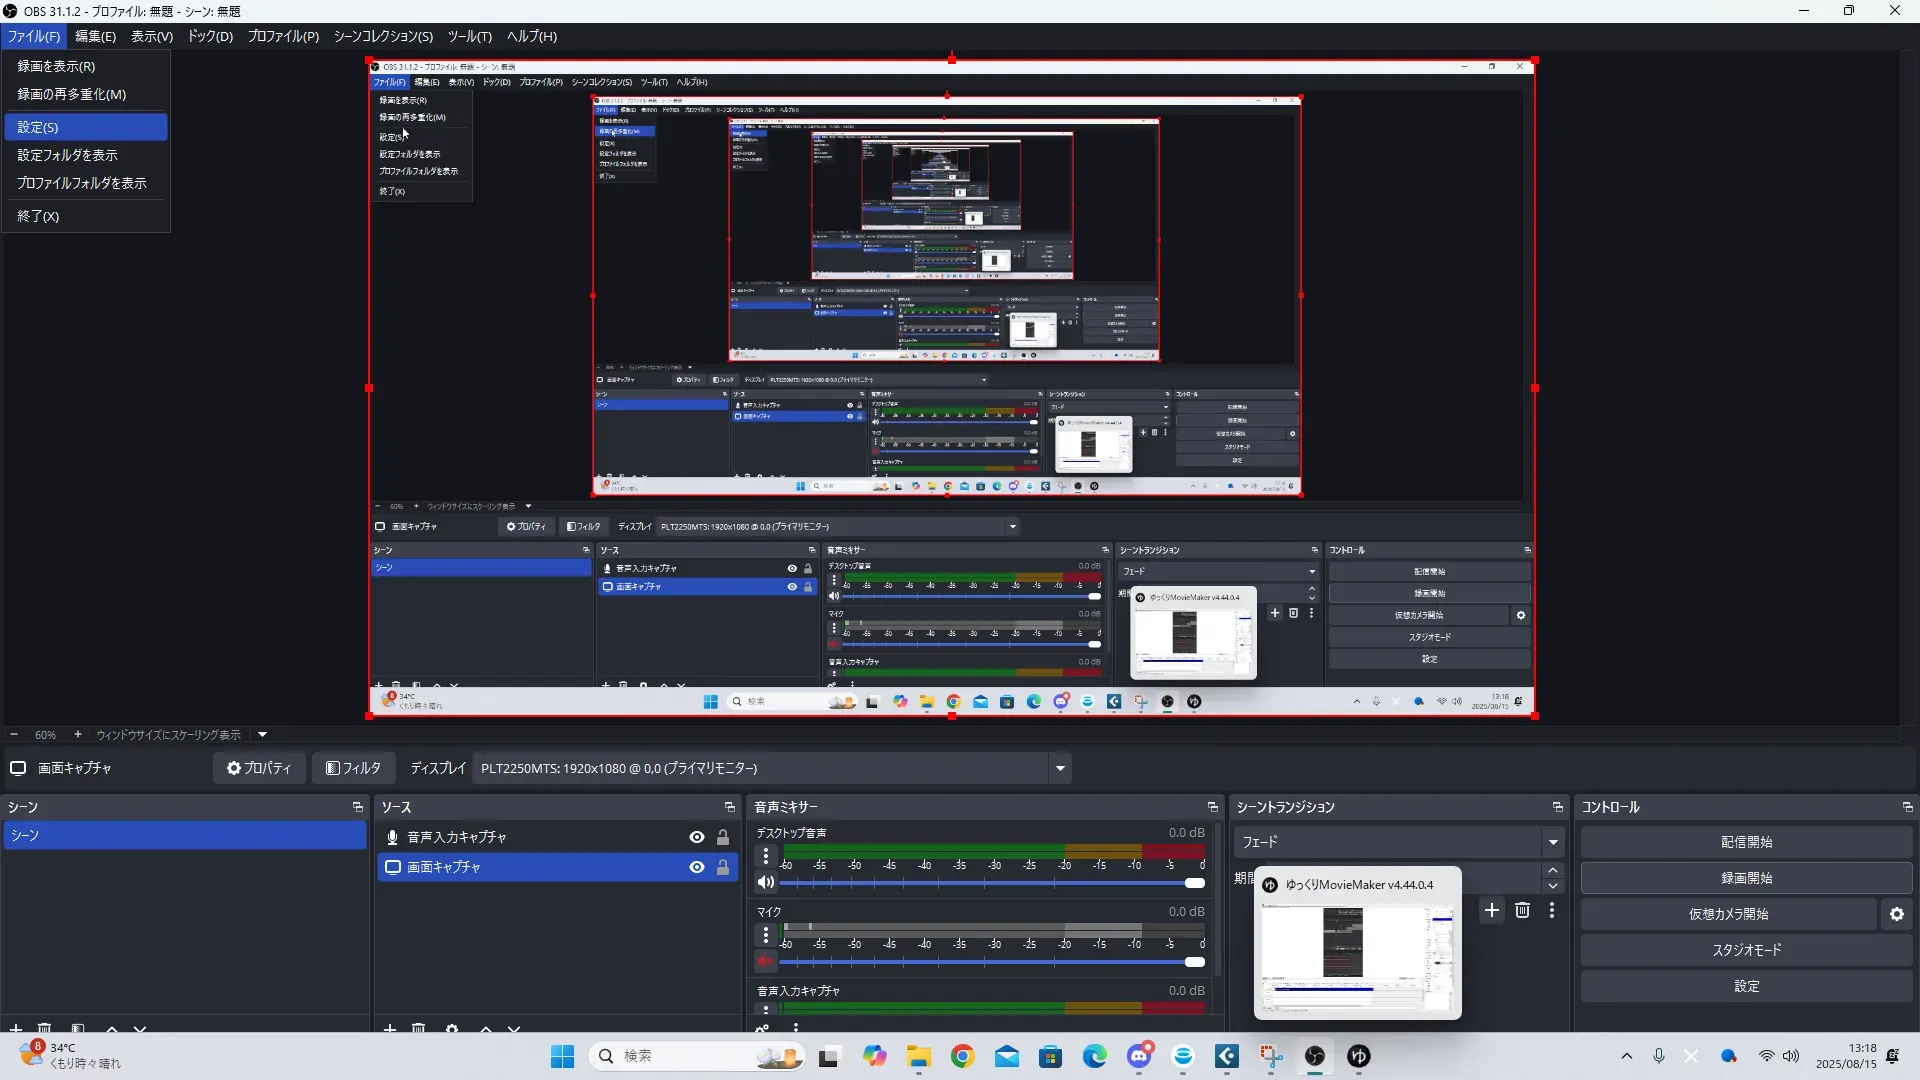Click the transition delete trash icon
The width and height of the screenshot is (1920, 1080).
point(1522,910)
